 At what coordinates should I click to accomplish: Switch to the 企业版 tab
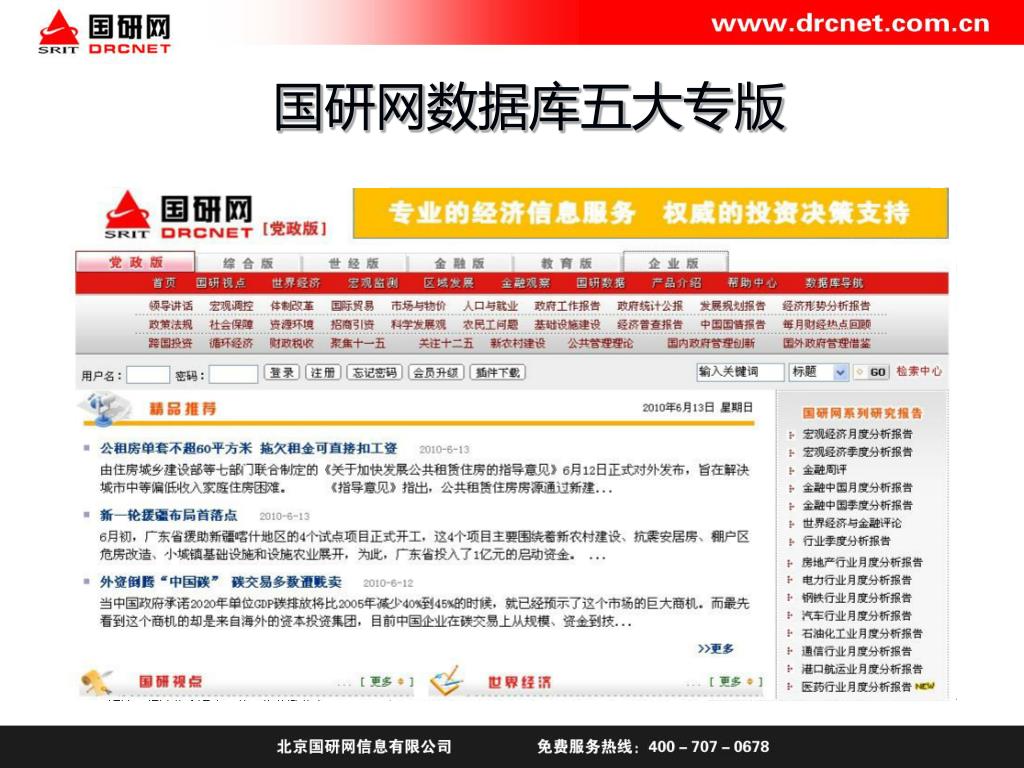coord(675,263)
